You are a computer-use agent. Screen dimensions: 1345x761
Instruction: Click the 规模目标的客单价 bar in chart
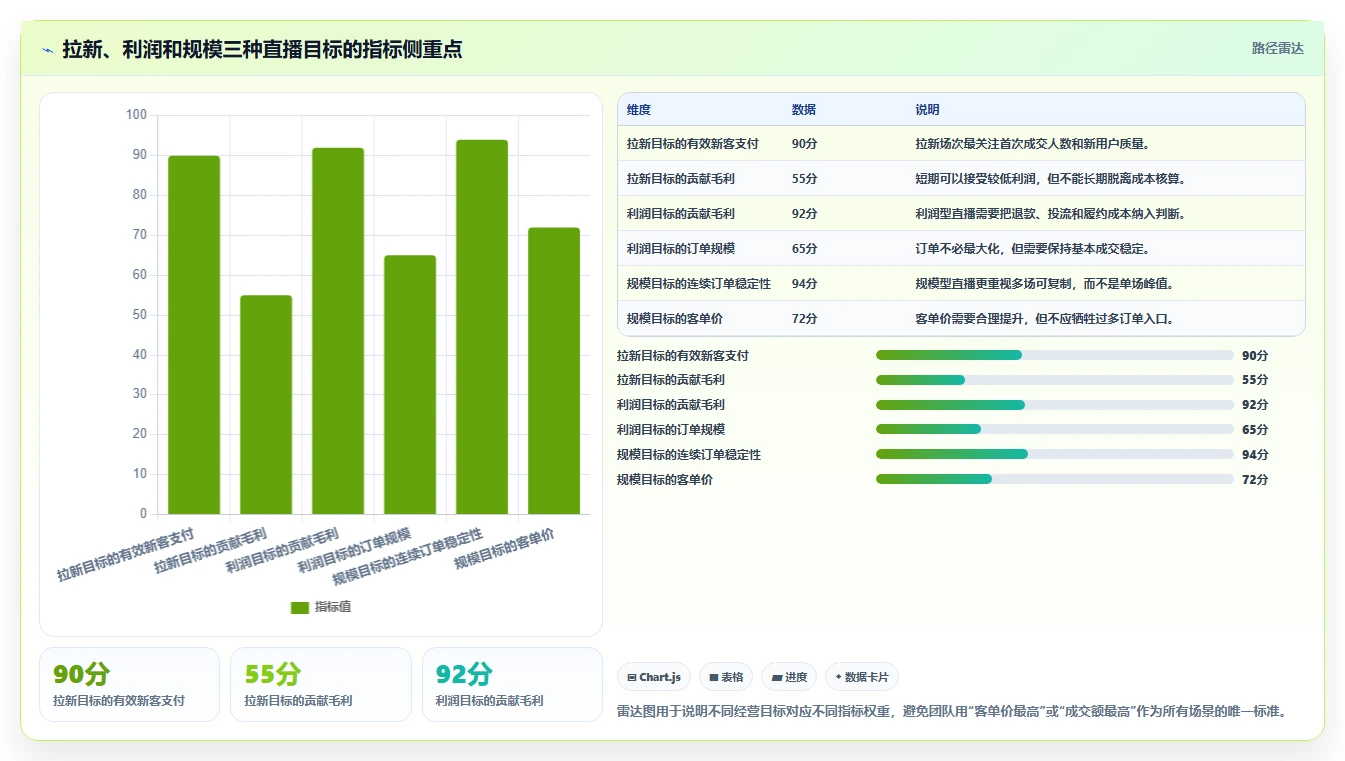click(554, 371)
